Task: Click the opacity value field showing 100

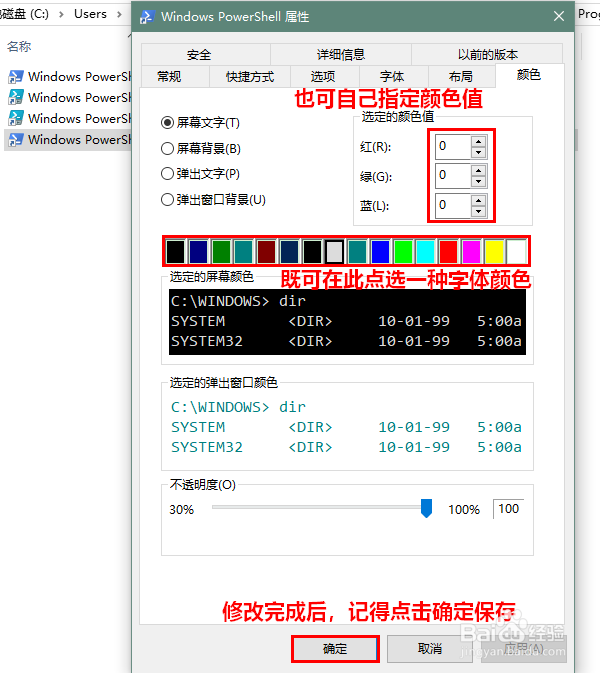Action: pos(509,509)
